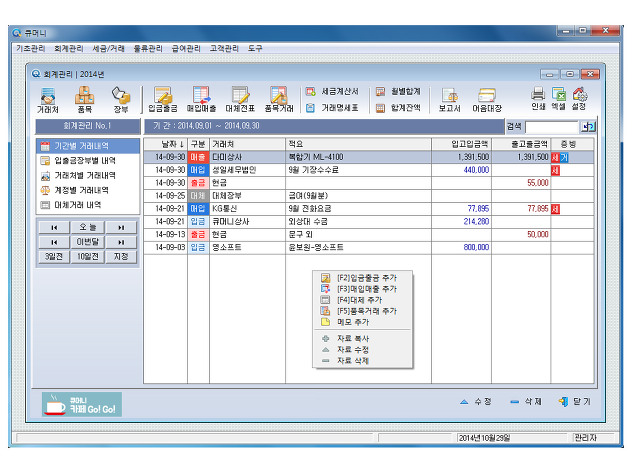This screenshot has width=630, height=472.
Task: Click the 수정 button at bottom
Action: tap(476, 401)
